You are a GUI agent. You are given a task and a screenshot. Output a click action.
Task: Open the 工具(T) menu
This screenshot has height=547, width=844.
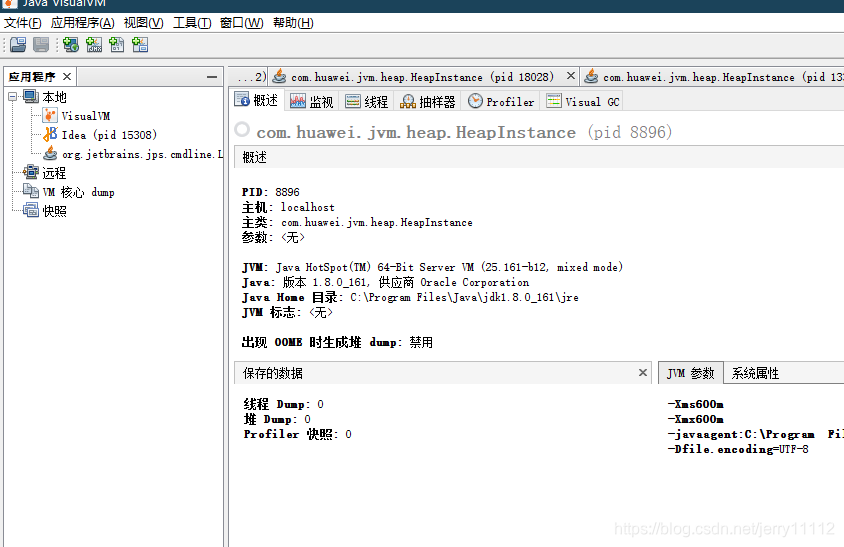pos(192,23)
